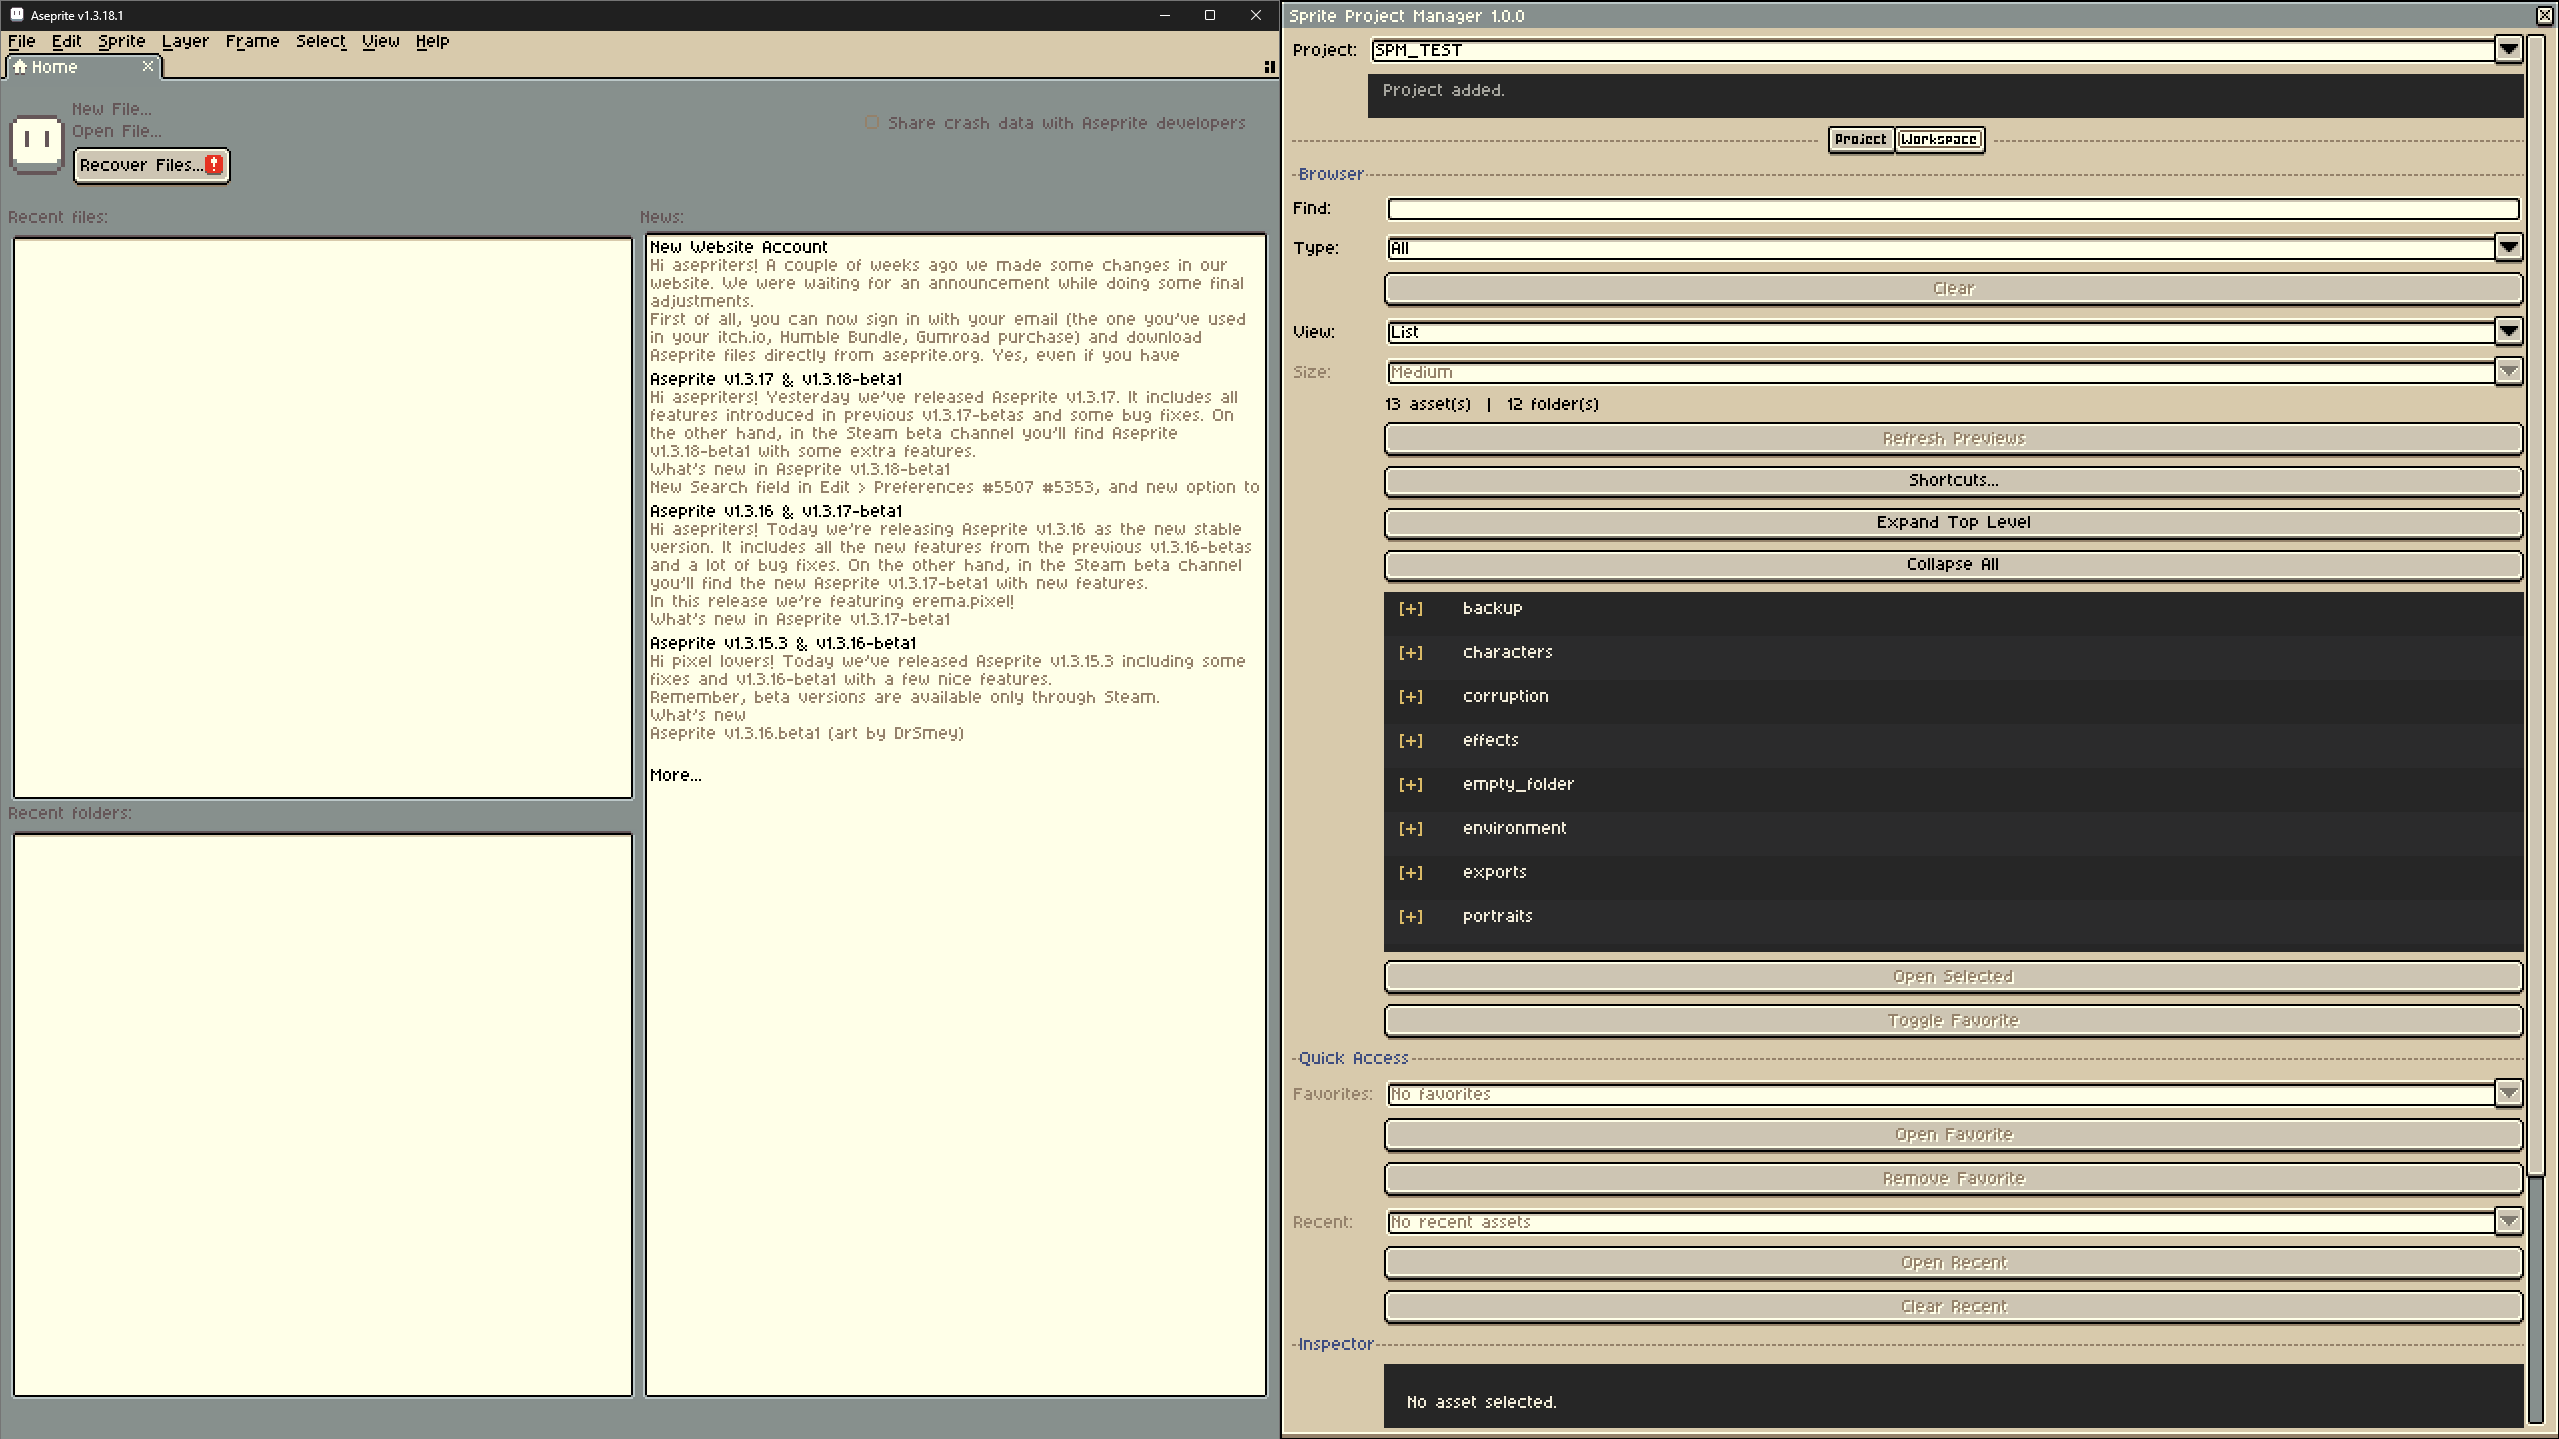Click the Aseprite logo face icon

37,144
